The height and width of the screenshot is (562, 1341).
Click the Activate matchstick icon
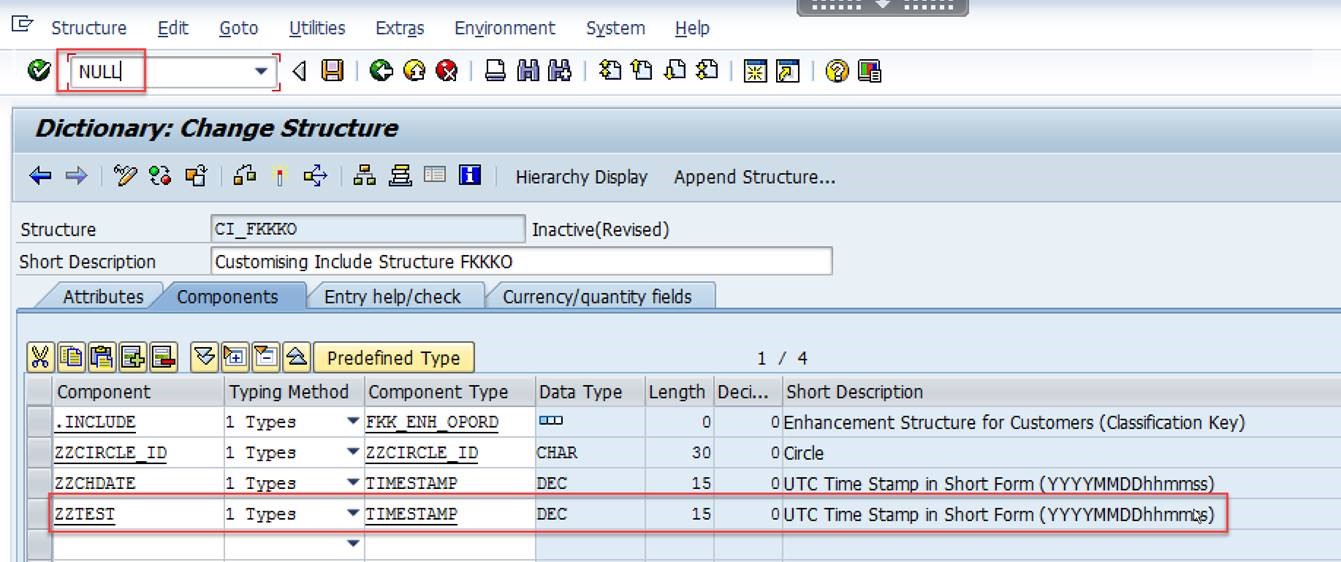(x=279, y=177)
